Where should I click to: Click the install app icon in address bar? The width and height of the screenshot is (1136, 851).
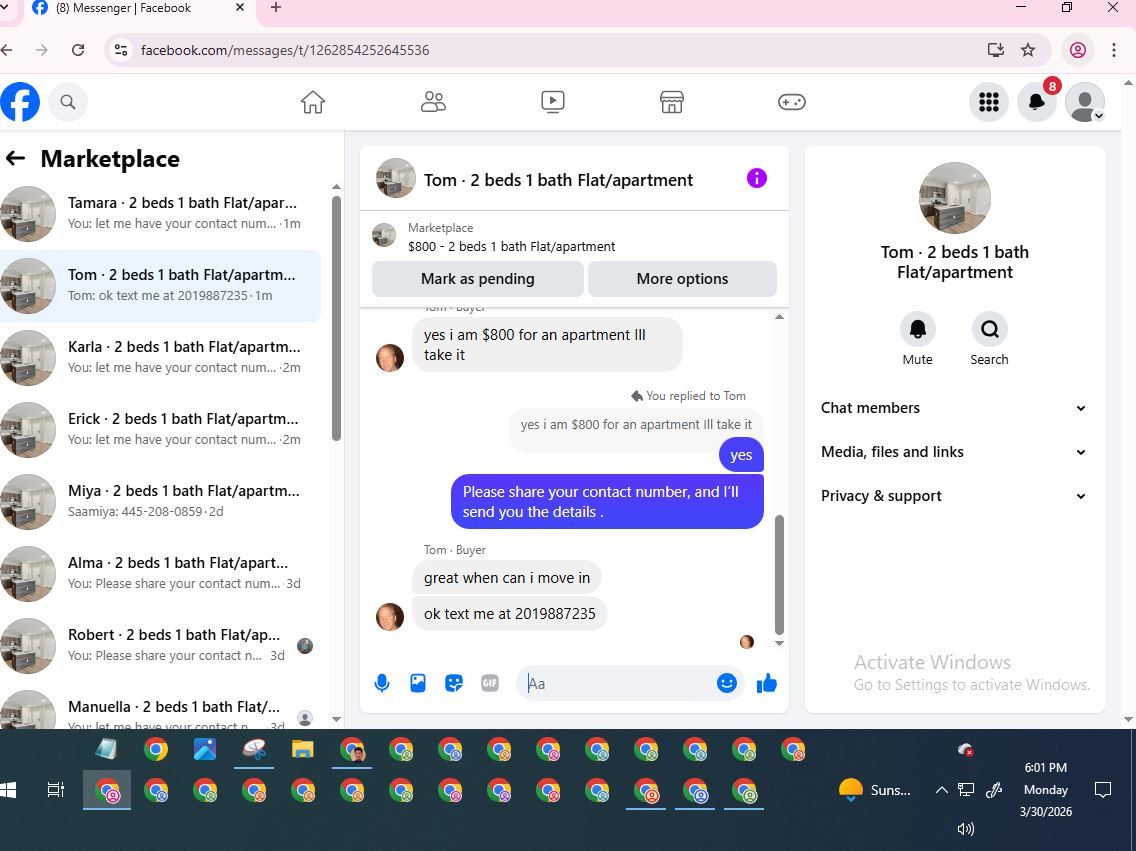point(995,50)
